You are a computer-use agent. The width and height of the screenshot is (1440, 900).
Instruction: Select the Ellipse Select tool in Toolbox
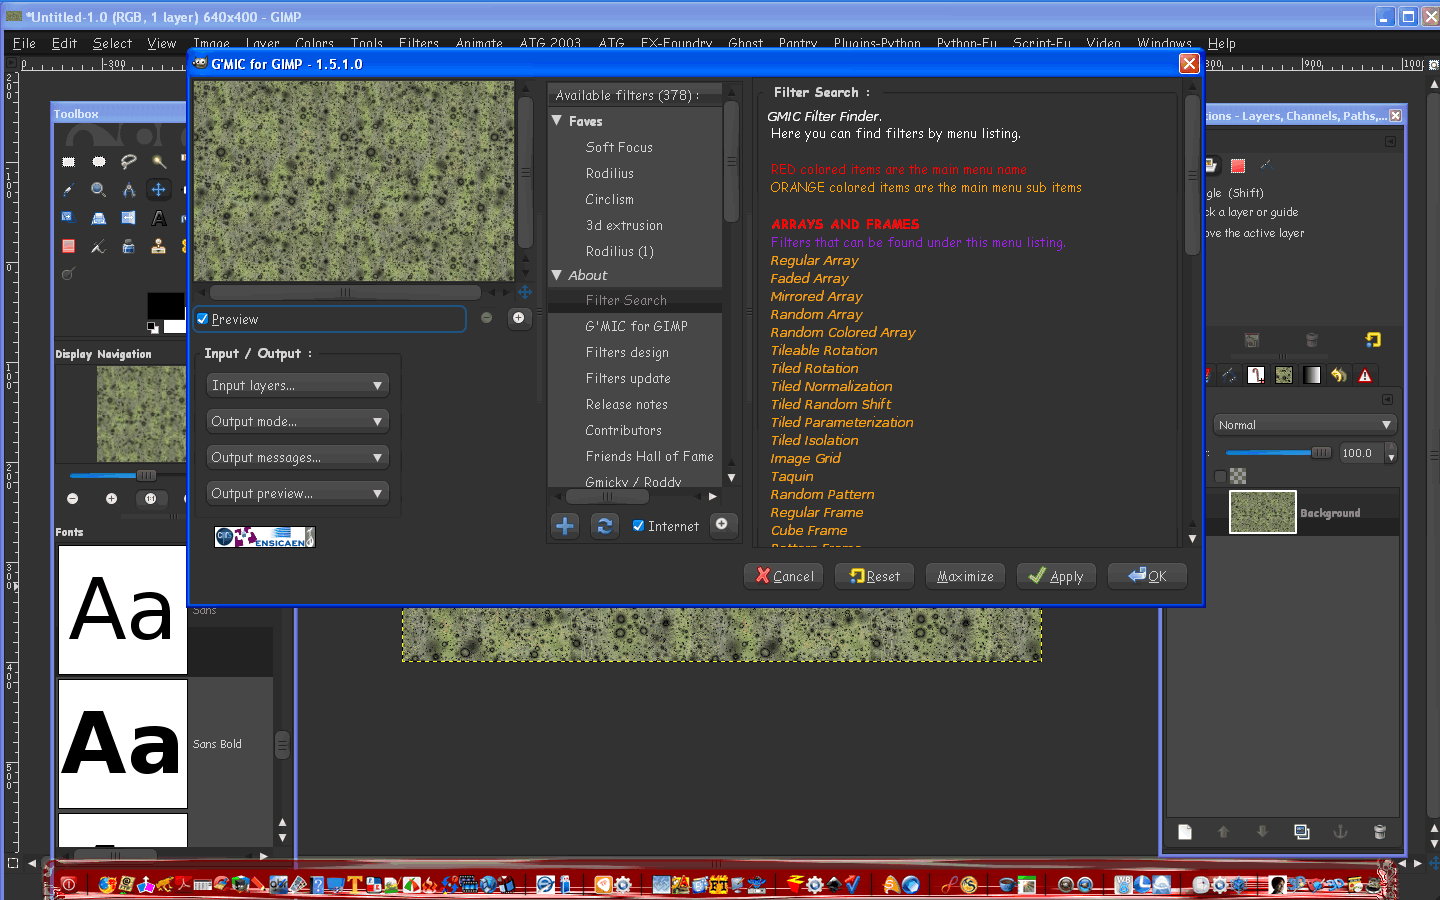point(98,161)
